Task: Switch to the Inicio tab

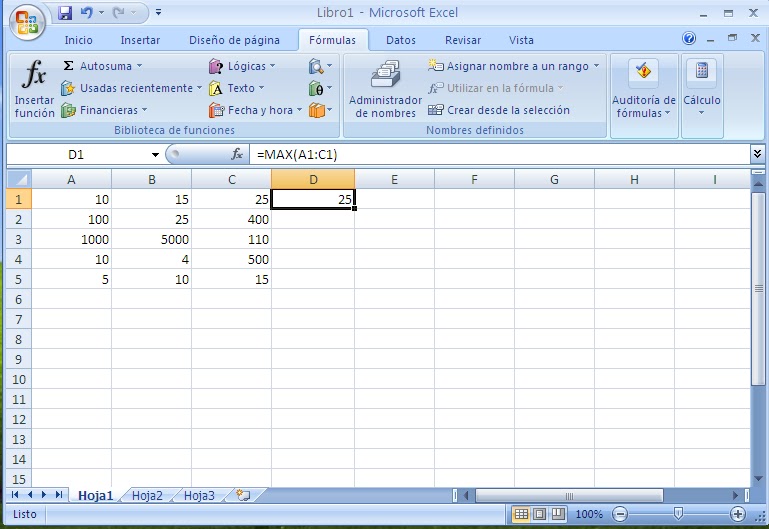Action: pos(78,40)
